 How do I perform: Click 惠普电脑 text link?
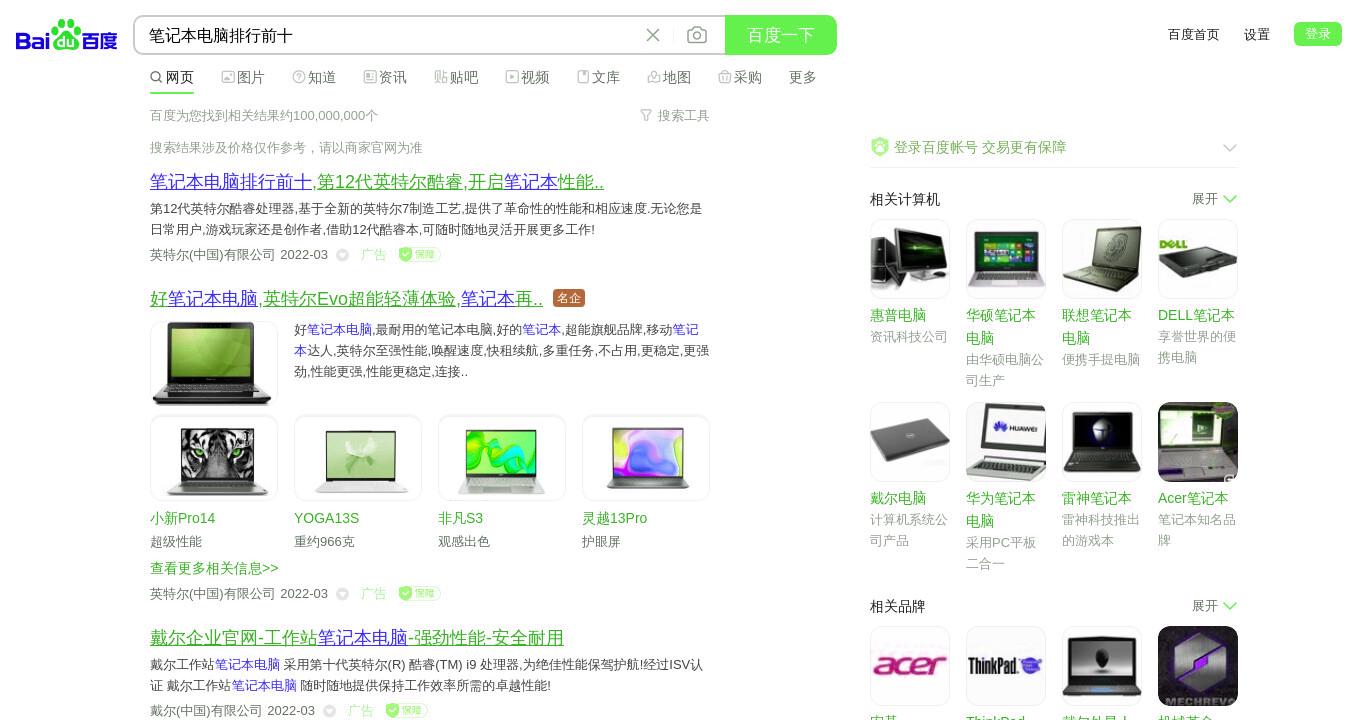898,315
